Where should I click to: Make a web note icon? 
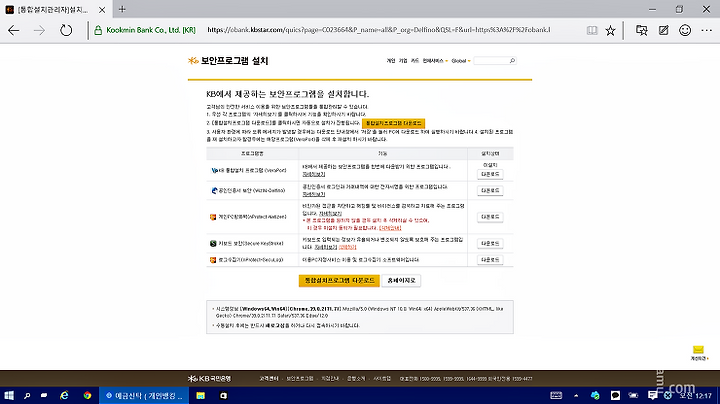coord(664,30)
